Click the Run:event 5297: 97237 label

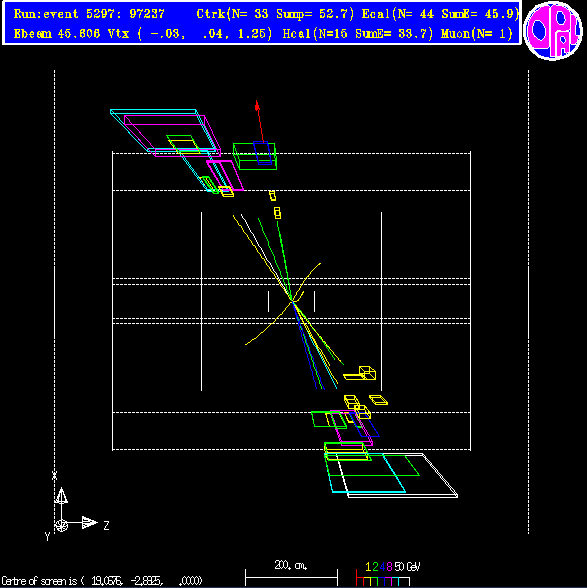[89, 14]
